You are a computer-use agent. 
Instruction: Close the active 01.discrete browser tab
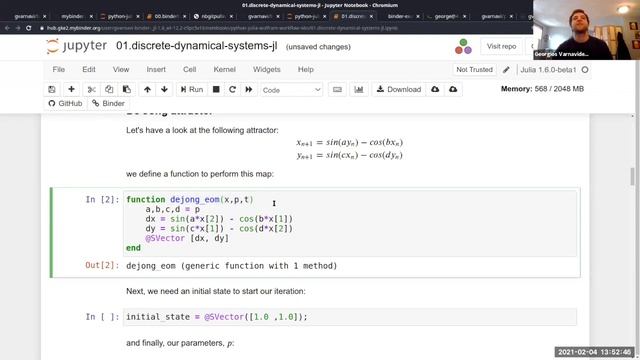coord(371,16)
